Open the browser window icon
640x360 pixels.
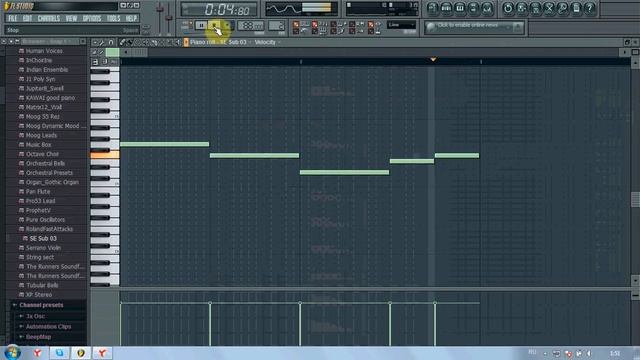[x=473, y=8]
